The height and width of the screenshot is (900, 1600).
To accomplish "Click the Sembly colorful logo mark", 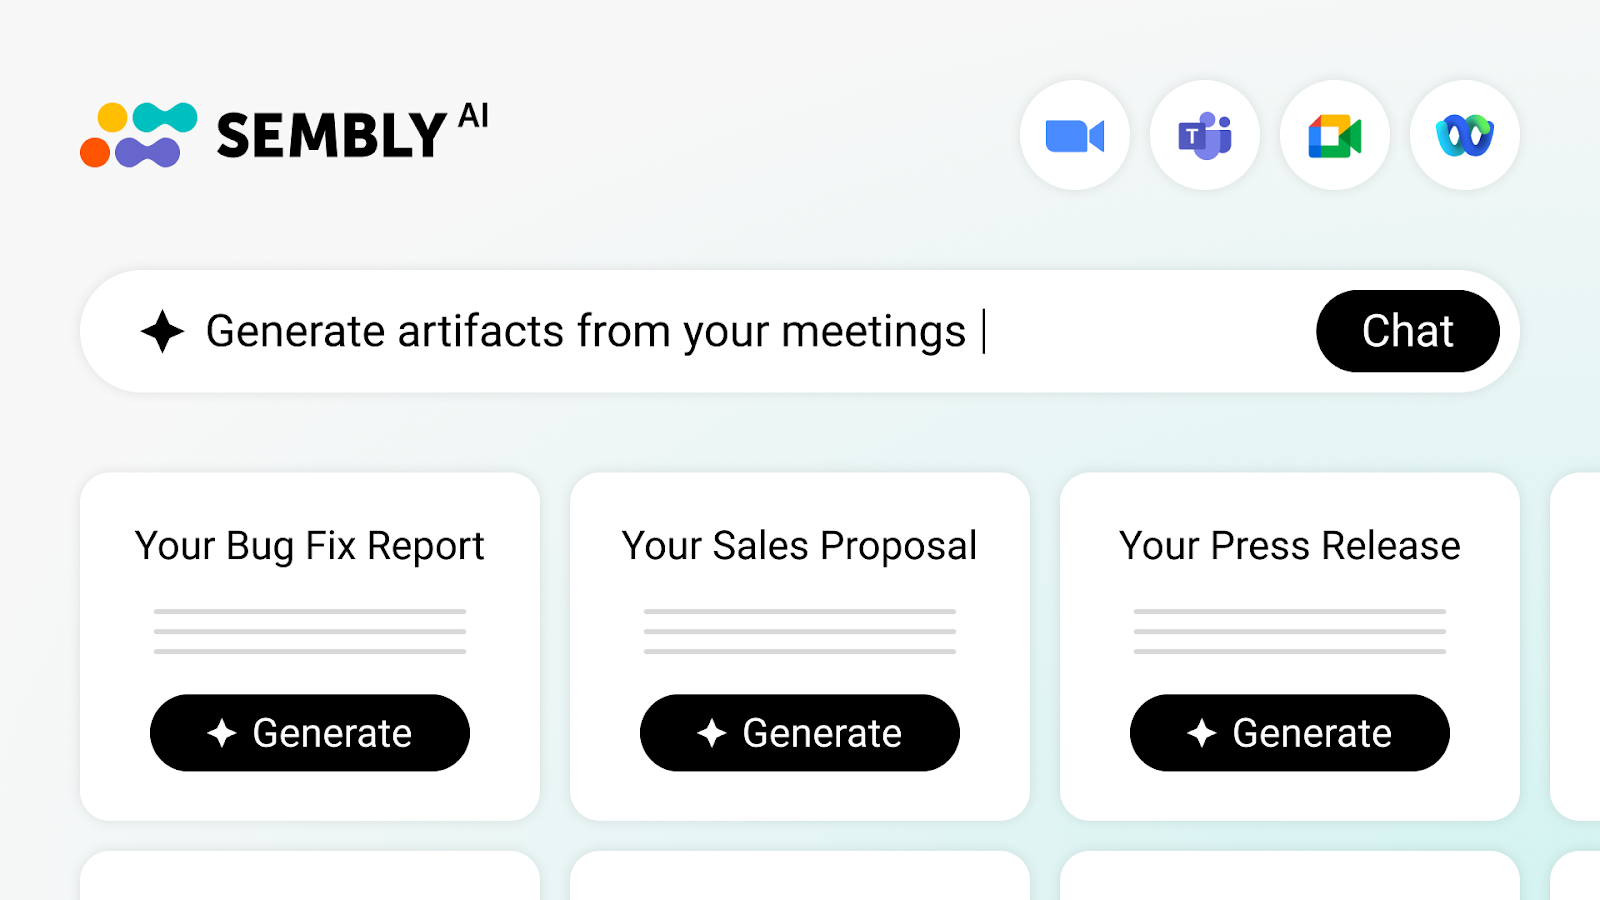I will (138, 135).
